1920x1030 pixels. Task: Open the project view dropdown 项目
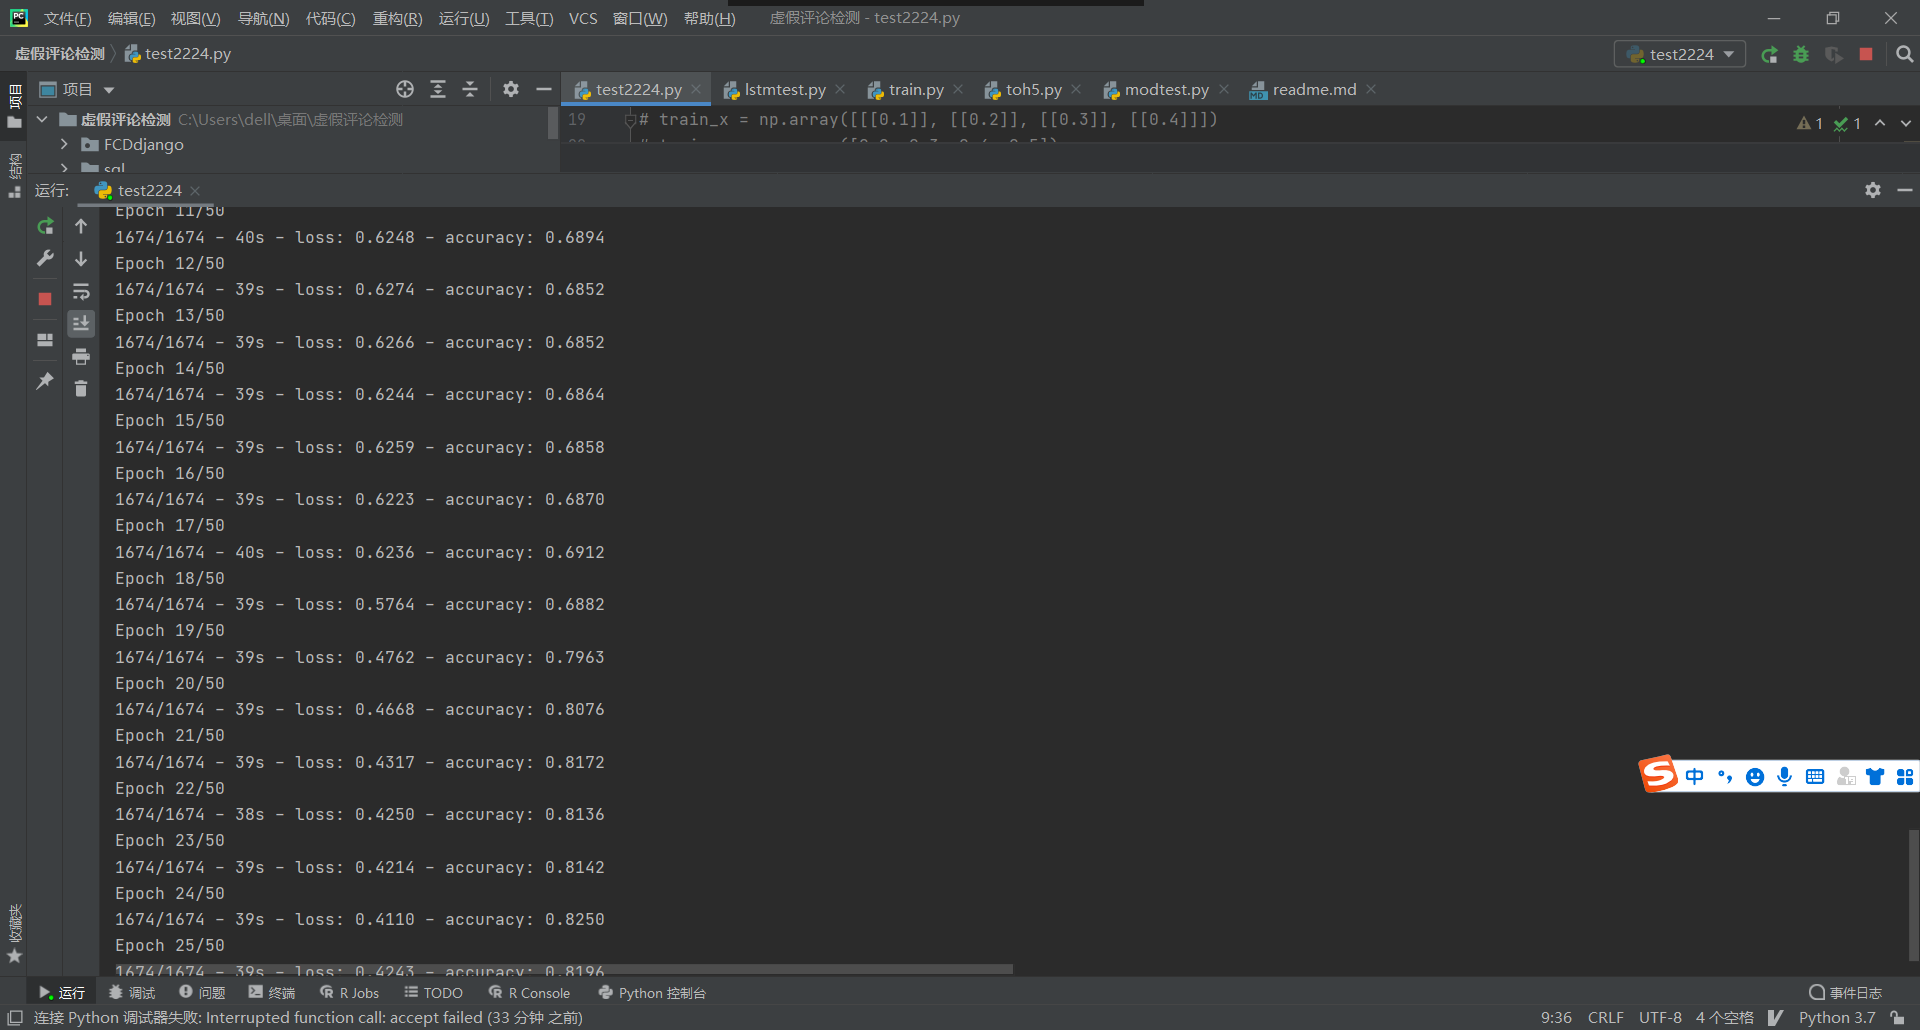pos(77,89)
